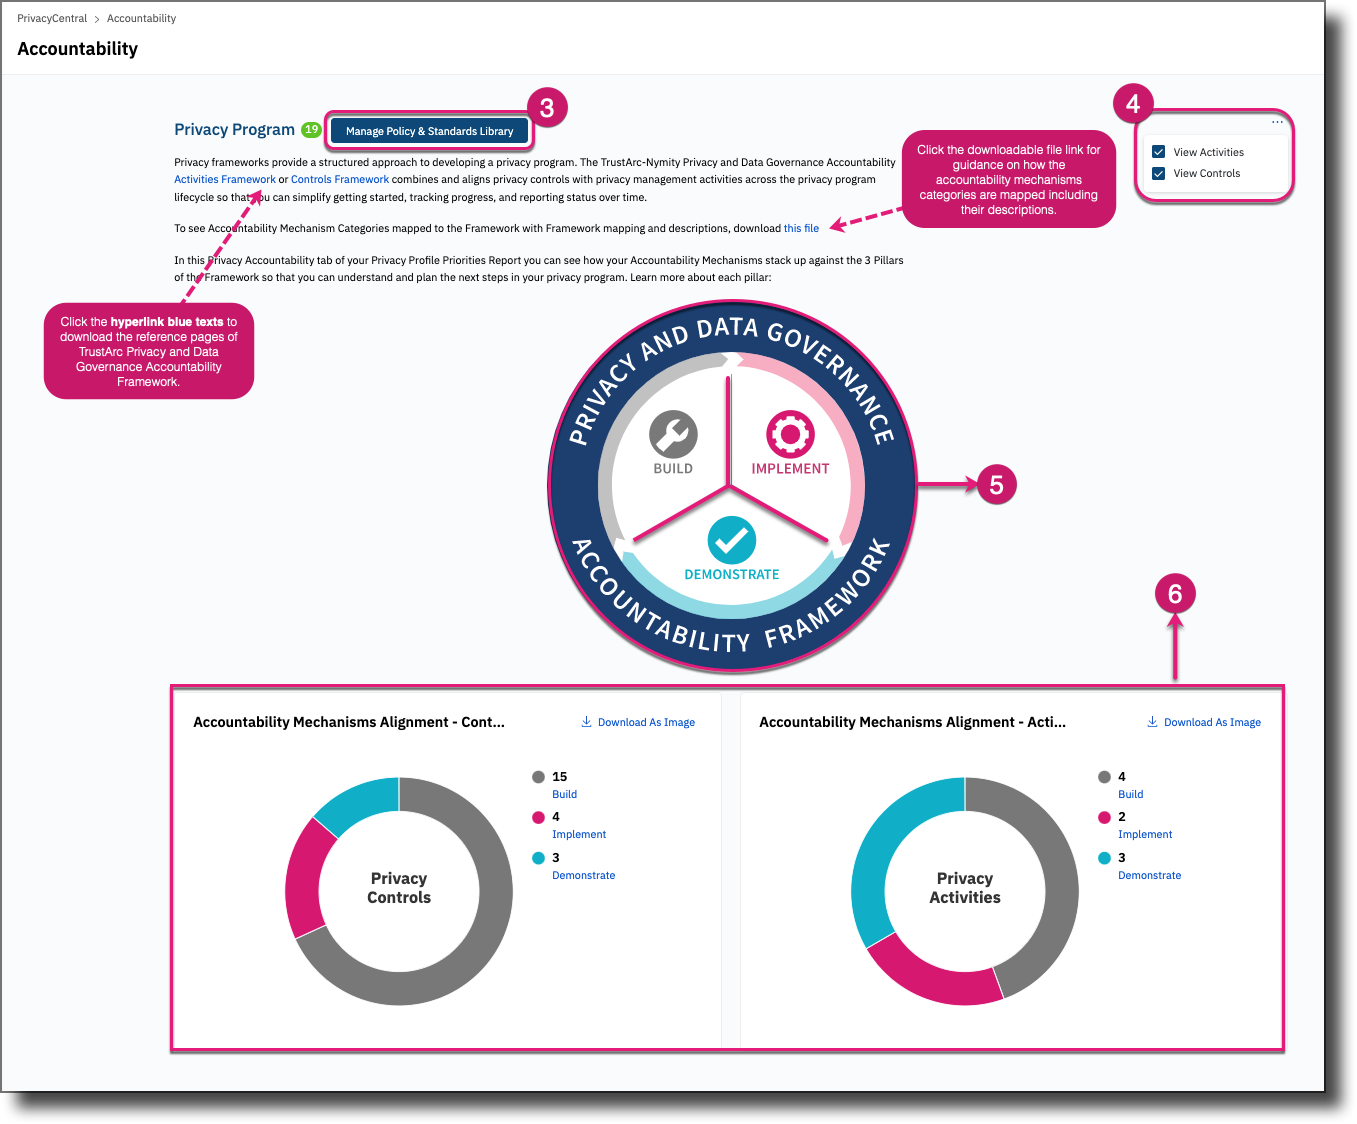Uncheck the View Activities checkbox
The width and height of the screenshot is (1357, 1124).
click(1159, 152)
